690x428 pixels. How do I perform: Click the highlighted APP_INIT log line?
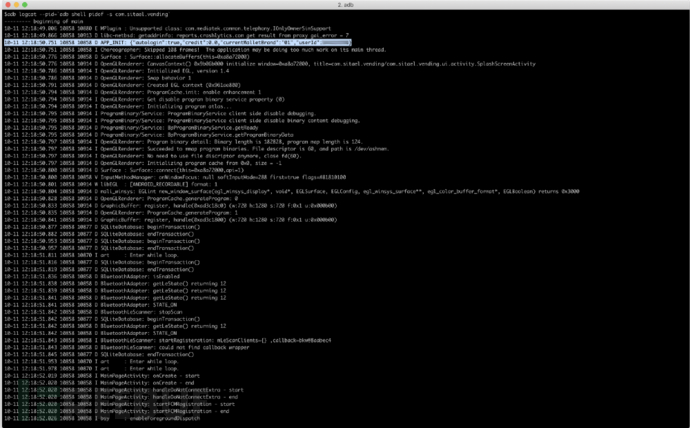pos(178,43)
